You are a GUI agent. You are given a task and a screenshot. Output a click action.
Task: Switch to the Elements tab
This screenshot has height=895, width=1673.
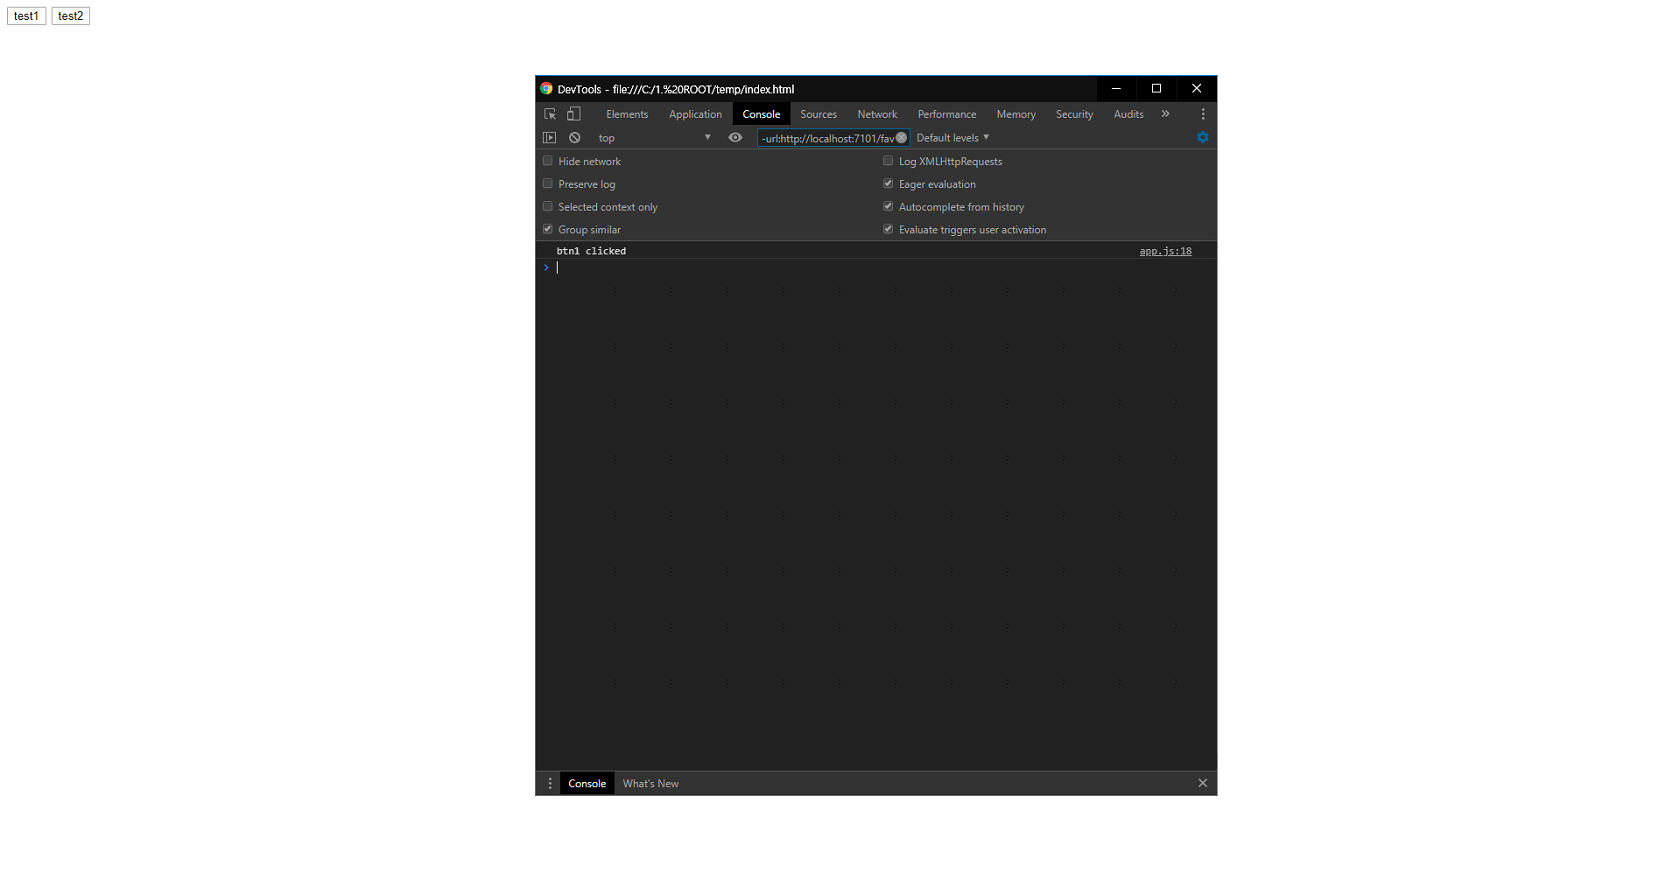click(627, 114)
